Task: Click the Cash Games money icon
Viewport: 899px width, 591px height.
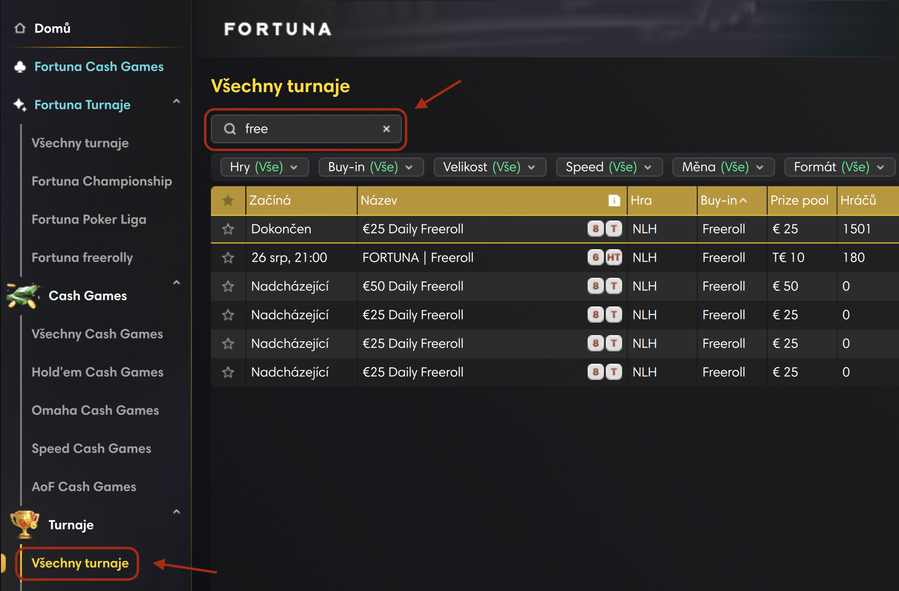Action: click(x=24, y=295)
